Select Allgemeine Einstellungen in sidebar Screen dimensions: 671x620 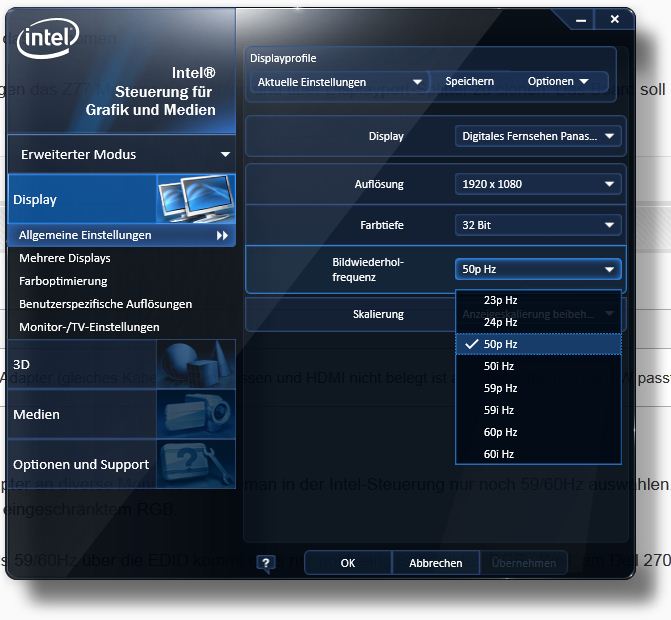(122, 235)
